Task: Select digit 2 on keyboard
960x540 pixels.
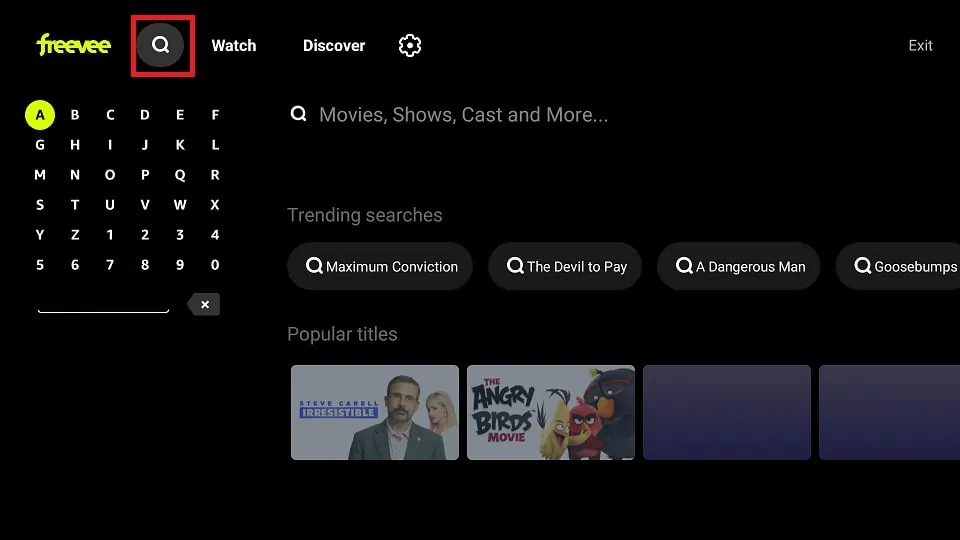Action: [145, 234]
